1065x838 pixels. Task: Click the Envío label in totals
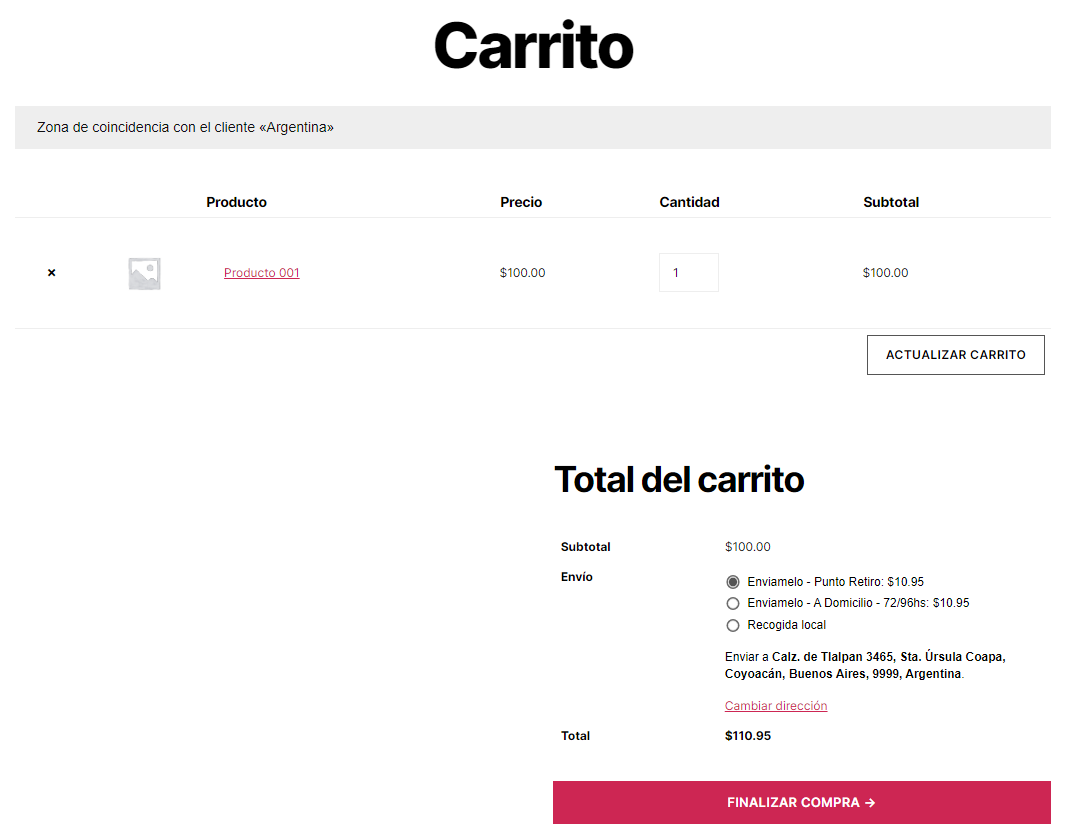[577, 577]
